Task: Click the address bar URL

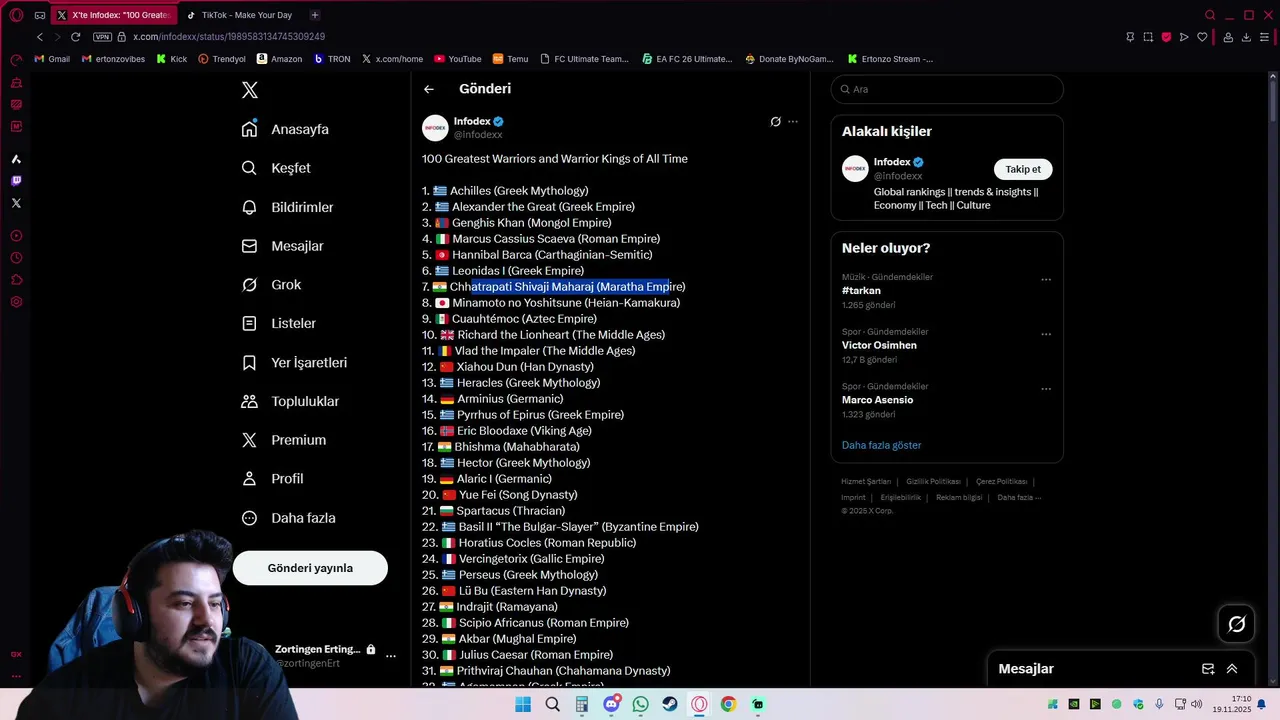Action: 229,37
